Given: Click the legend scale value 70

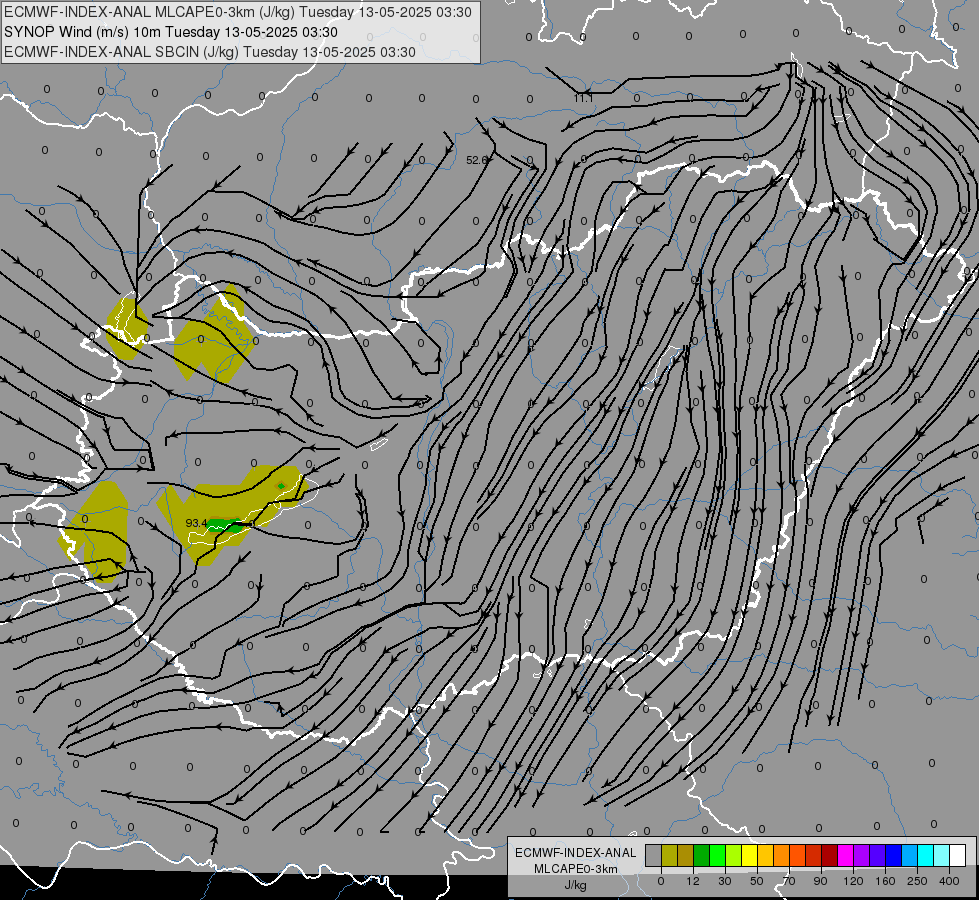Looking at the screenshot, I should [x=789, y=881].
